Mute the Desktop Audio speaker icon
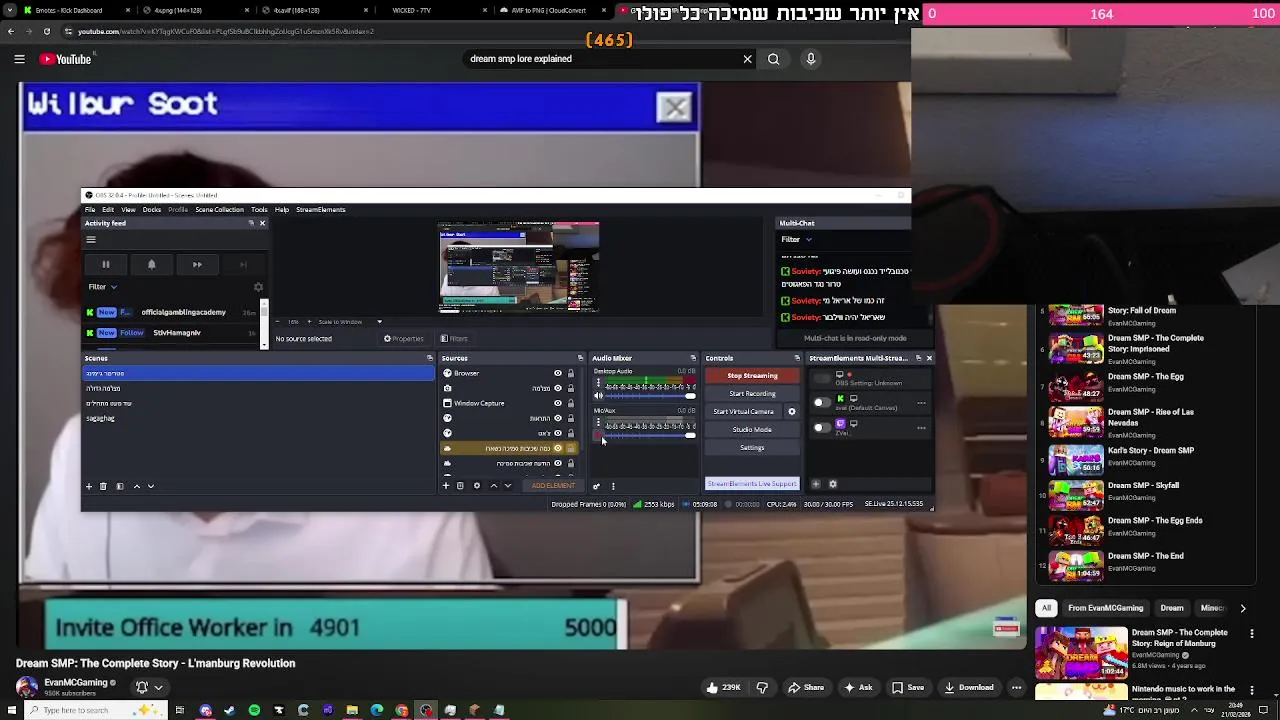The height and width of the screenshot is (720, 1280). click(599, 396)
